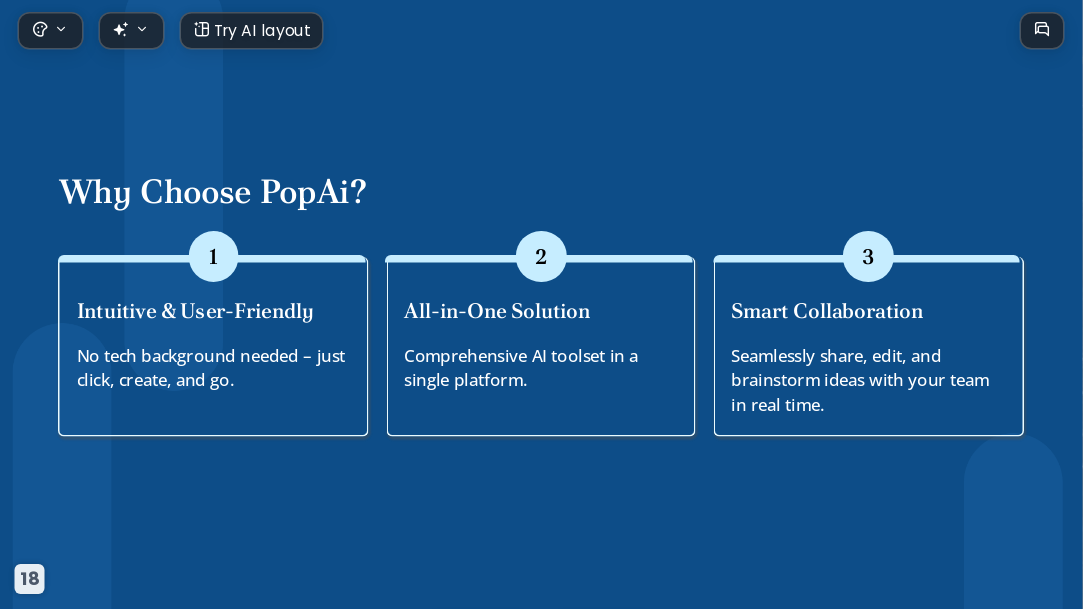Expand the chevron beside the palette icon
The width and height of the screenshot is (1083, 609).
coord(61,30)
